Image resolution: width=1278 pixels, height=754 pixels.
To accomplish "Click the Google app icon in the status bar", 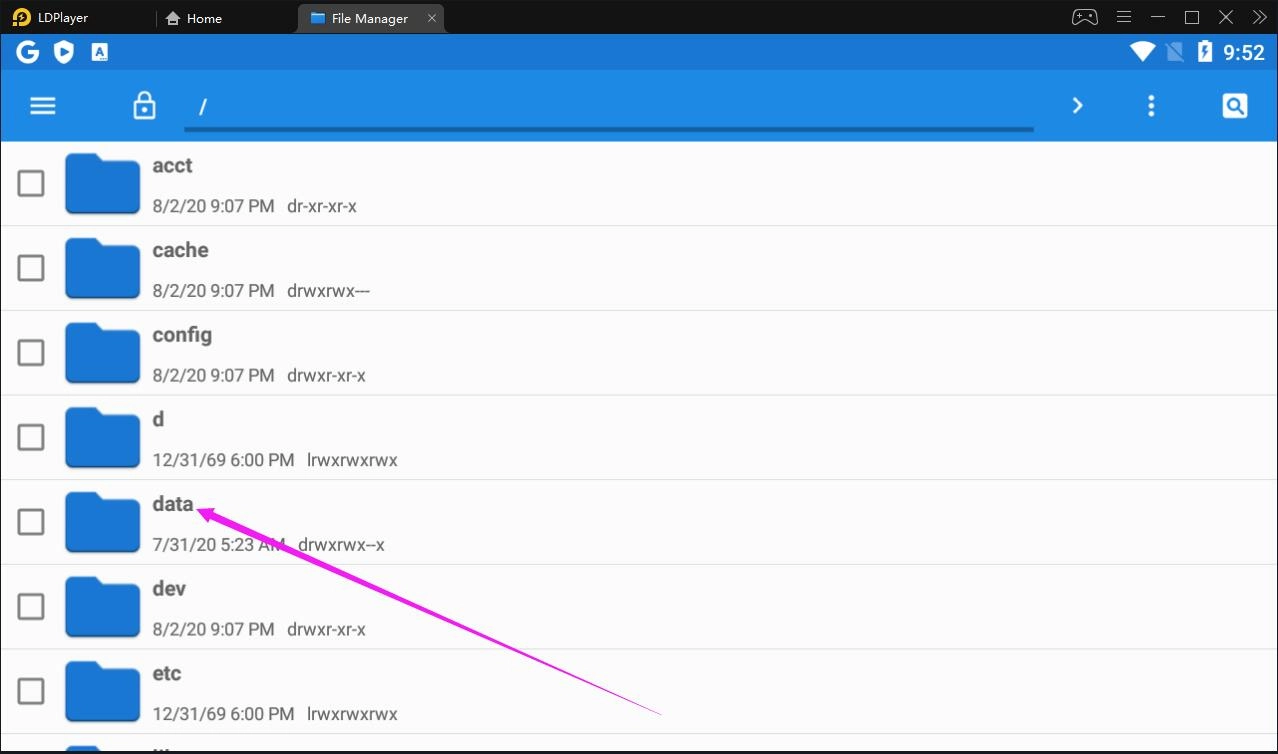I will (x=27, y=51).
